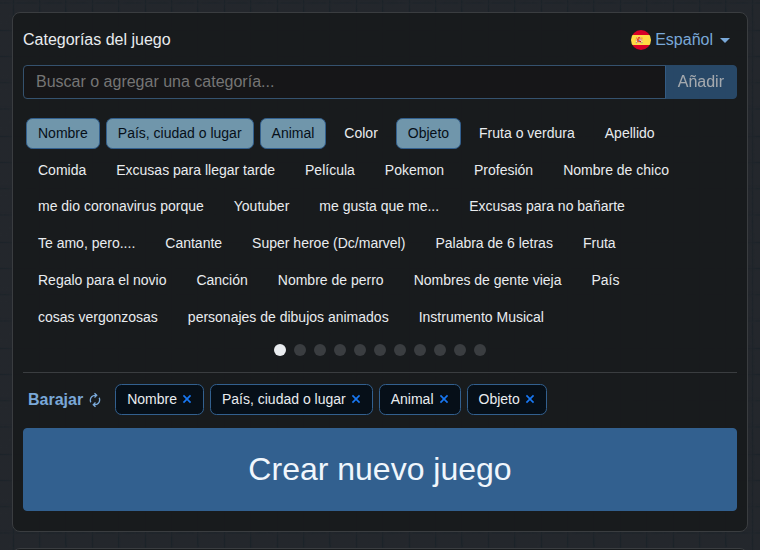This screenshot has height=550, width=760.
Task: Select the Canción category
Action: point(222,280)
